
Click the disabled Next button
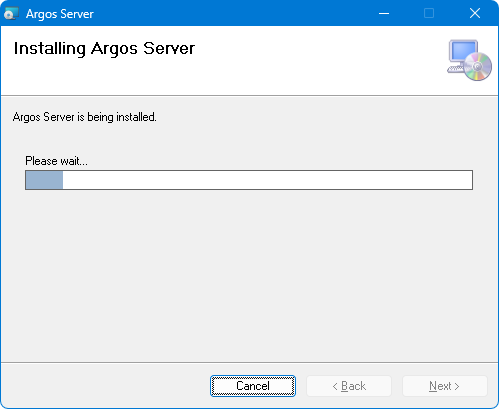[445, 386]
